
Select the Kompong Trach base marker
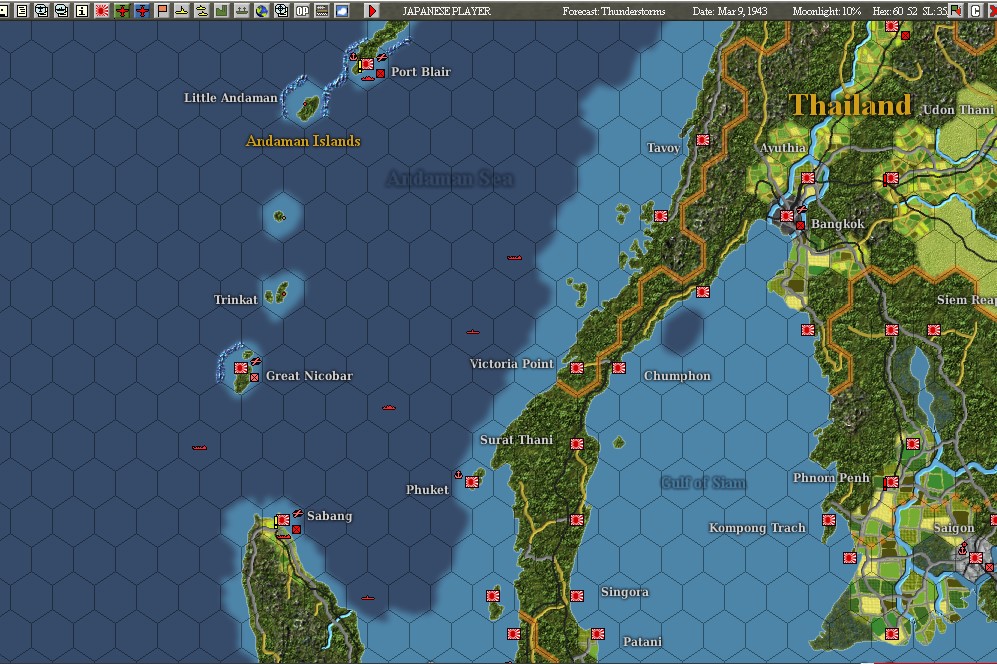(x=829, y=520)
